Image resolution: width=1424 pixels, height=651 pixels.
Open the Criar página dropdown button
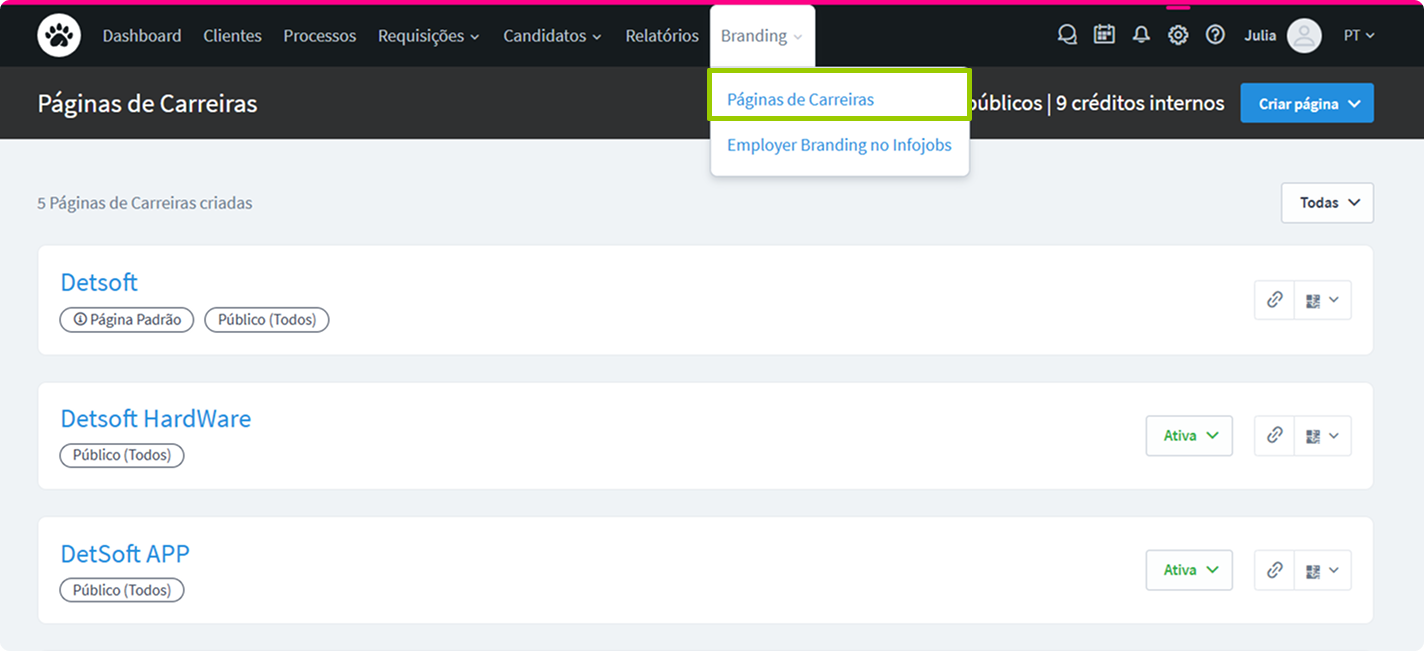(x=1306, y=104)
